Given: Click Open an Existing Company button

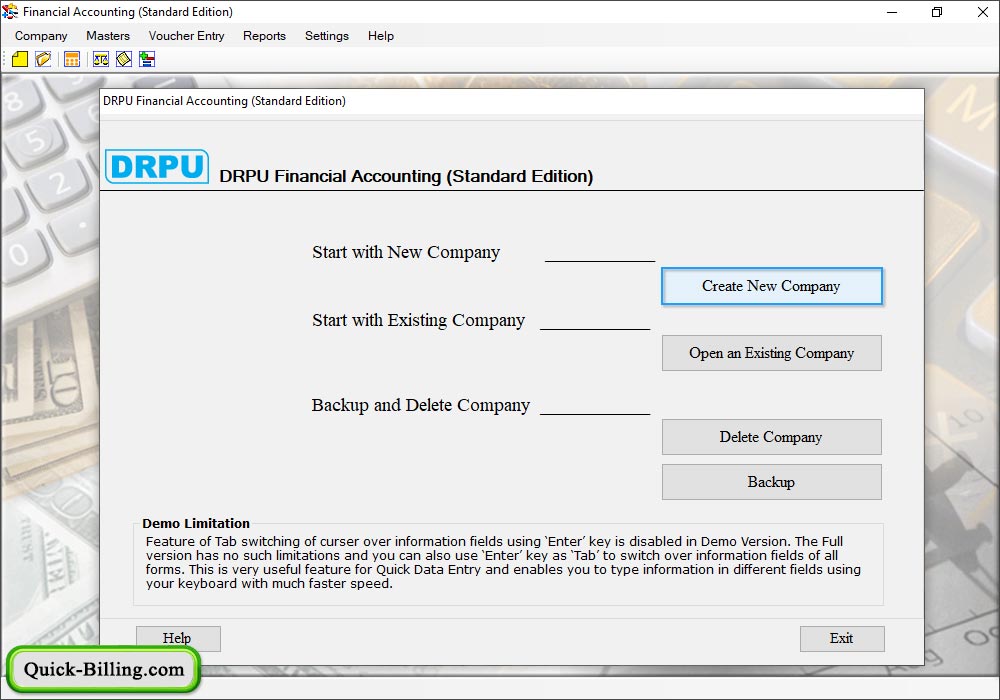Looking at the screenshot, I should (772, 353).
